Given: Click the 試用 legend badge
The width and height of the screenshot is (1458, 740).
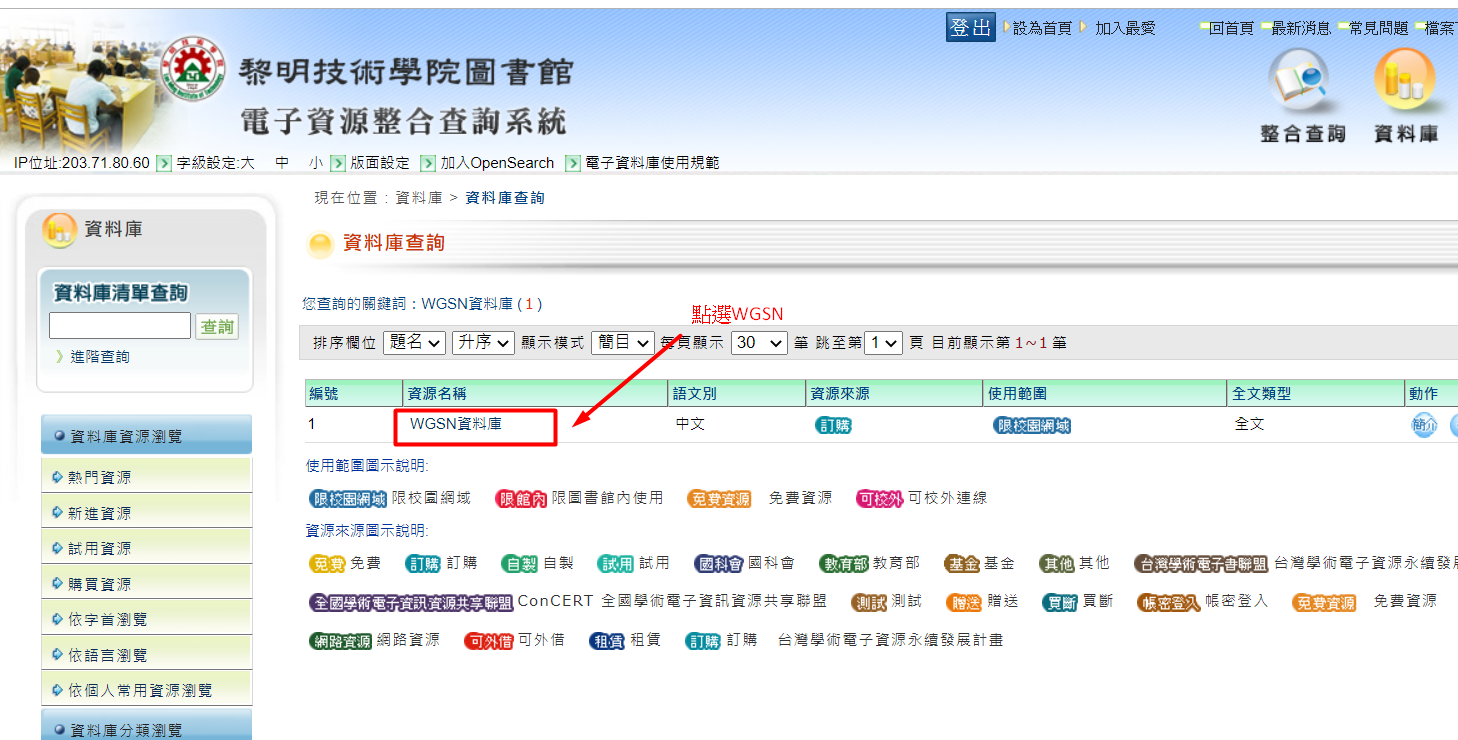Looking at the screenshot, I should [x=616, y=564].
